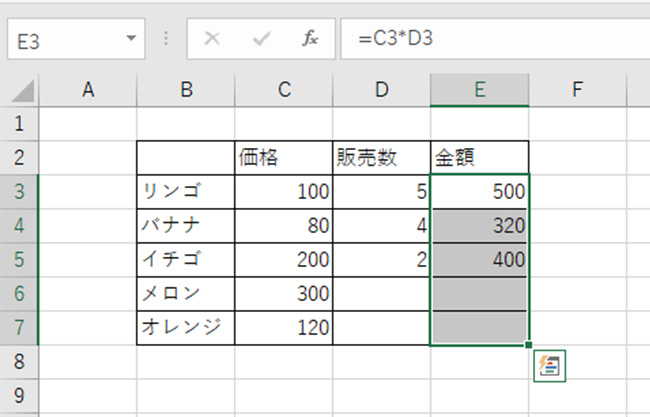
Task: Select the row 1 header
Action: (19, 124)
